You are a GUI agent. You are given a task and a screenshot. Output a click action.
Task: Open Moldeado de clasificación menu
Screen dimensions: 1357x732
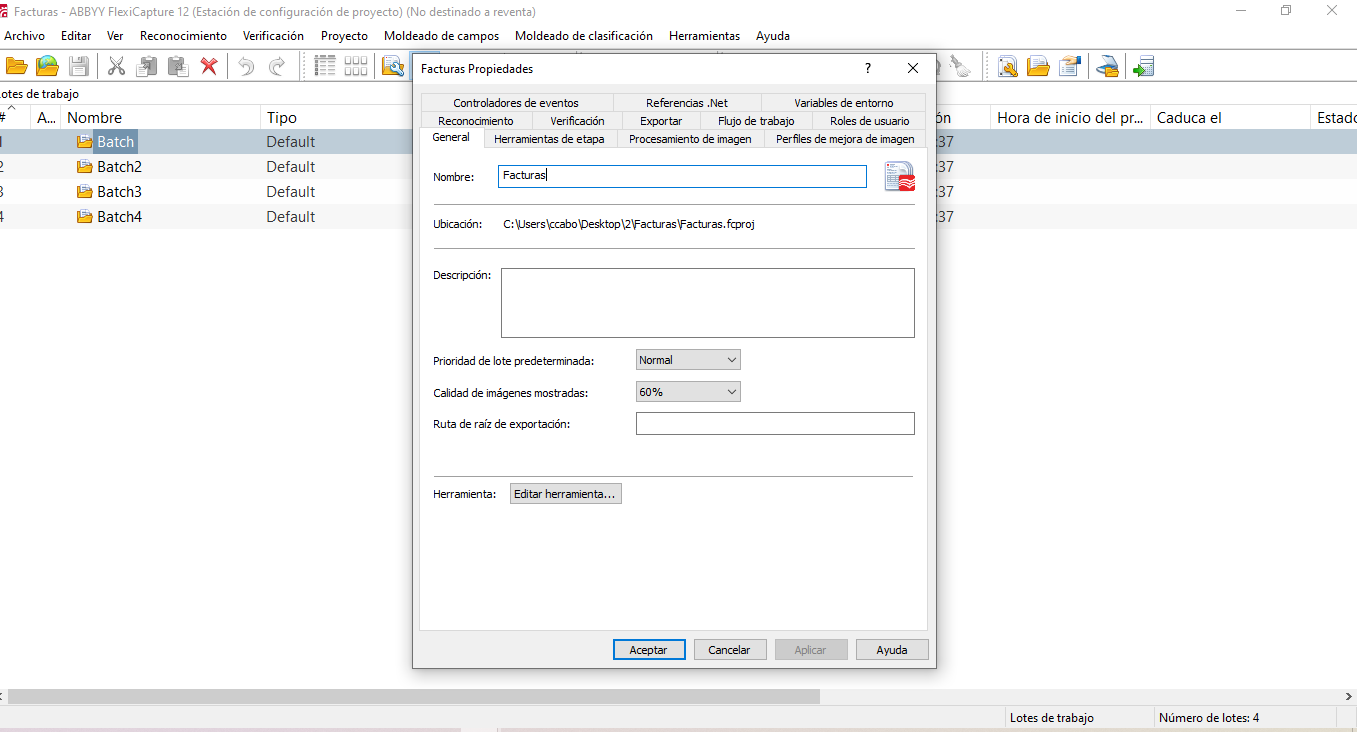click(x=584, y=36)
